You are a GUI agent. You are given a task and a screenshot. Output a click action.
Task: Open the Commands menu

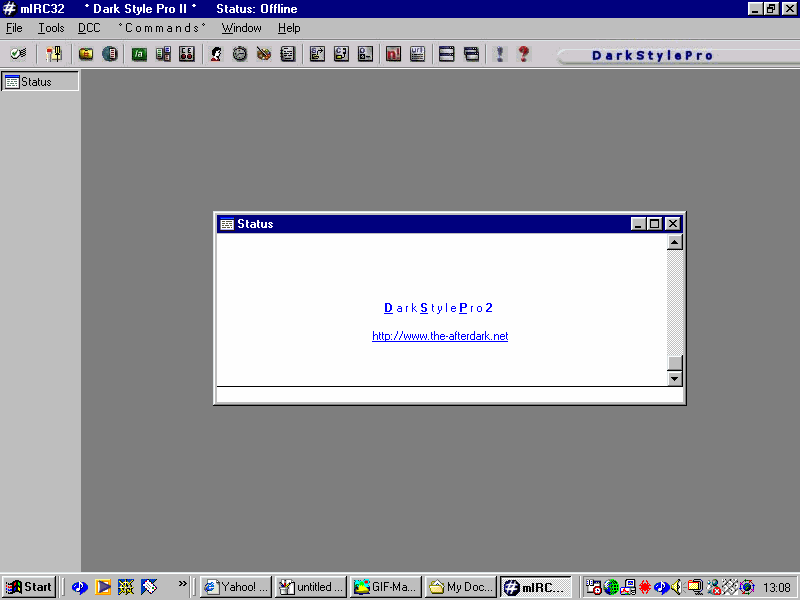pyautogui.click(x=162, y=28)
